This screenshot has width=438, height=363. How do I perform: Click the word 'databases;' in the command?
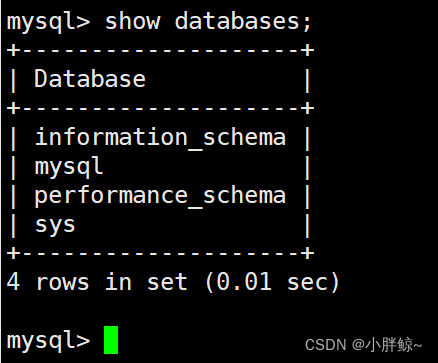point(243,22)
